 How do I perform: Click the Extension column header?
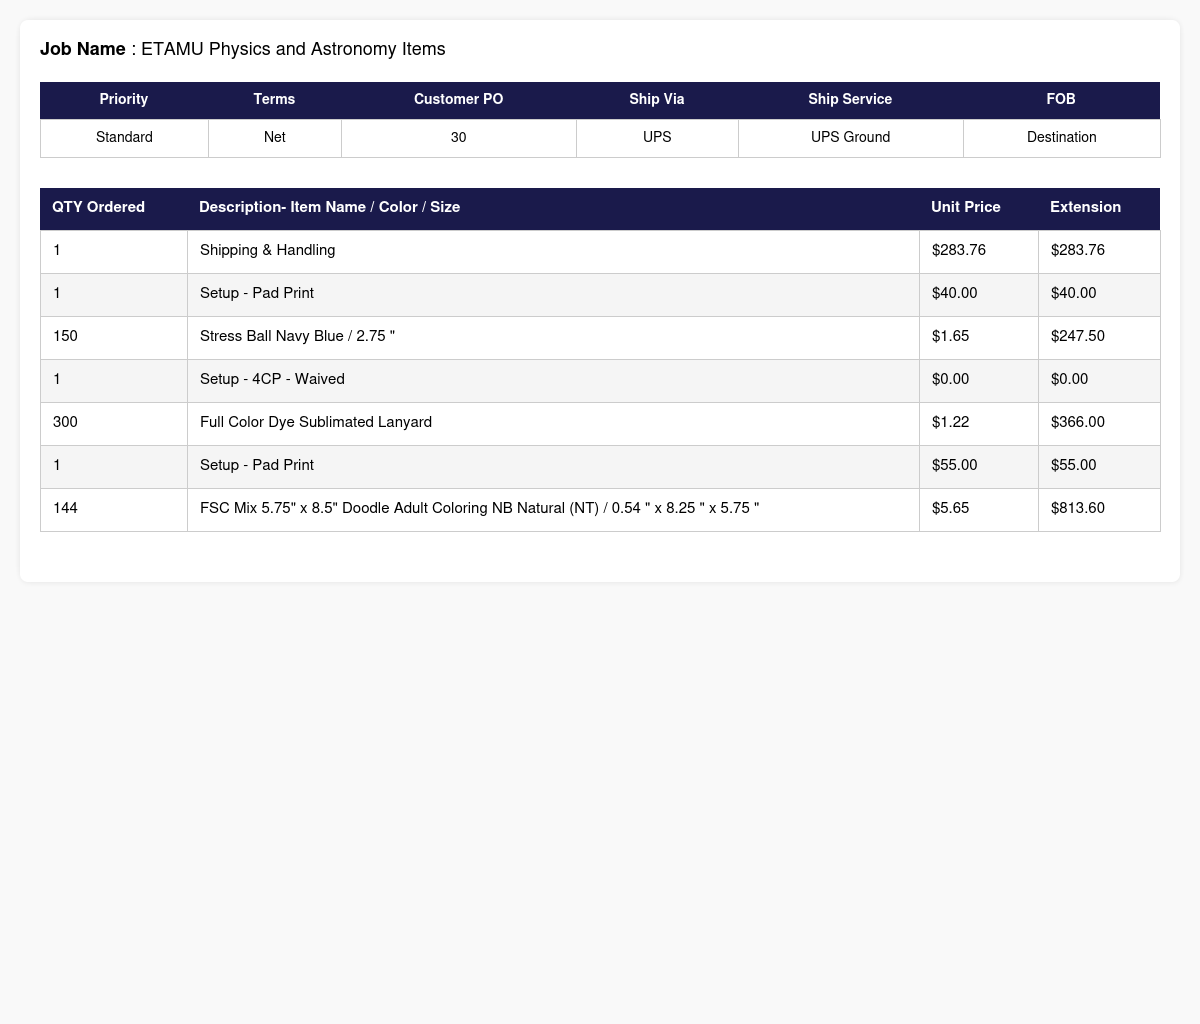pyautogui.click(x=1085, y=207)
